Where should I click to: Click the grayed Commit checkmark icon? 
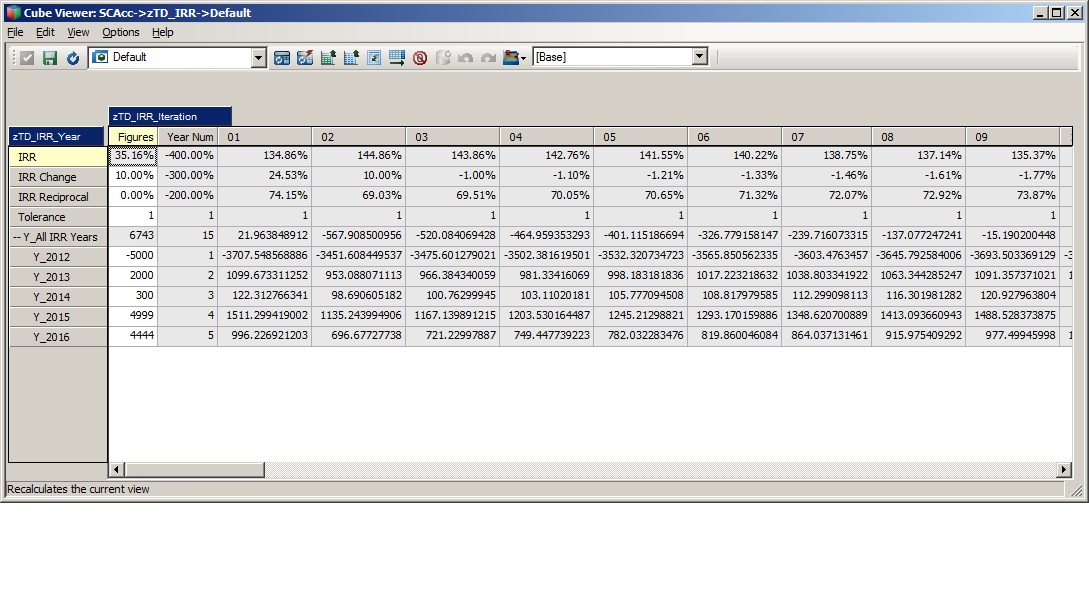(27, 58)
